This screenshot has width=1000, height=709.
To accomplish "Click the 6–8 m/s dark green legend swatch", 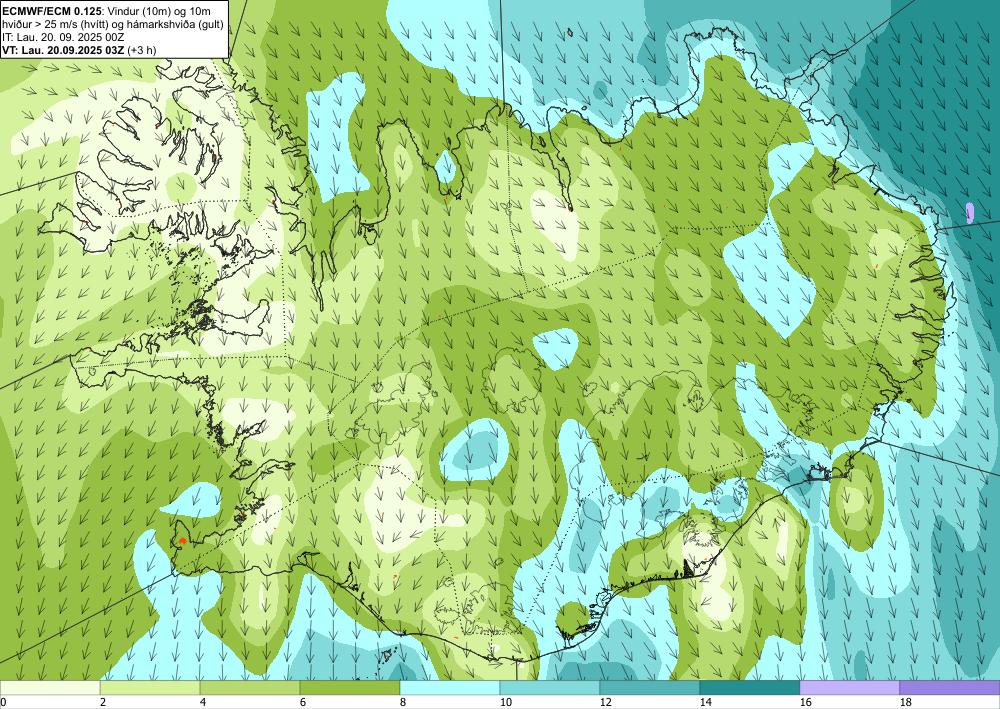I will [x=350, y=688].
